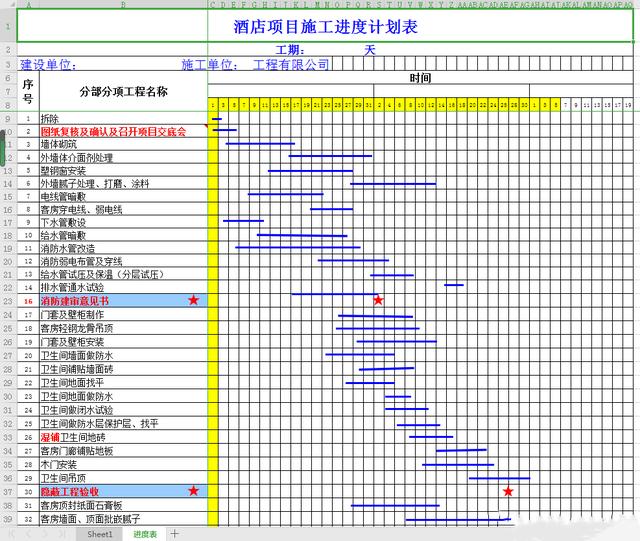The height and width of the screenshot is (541, 640).
Task: Click the blue Gantt bar for 下水管敷设
Action: click(x=243, y=221)
